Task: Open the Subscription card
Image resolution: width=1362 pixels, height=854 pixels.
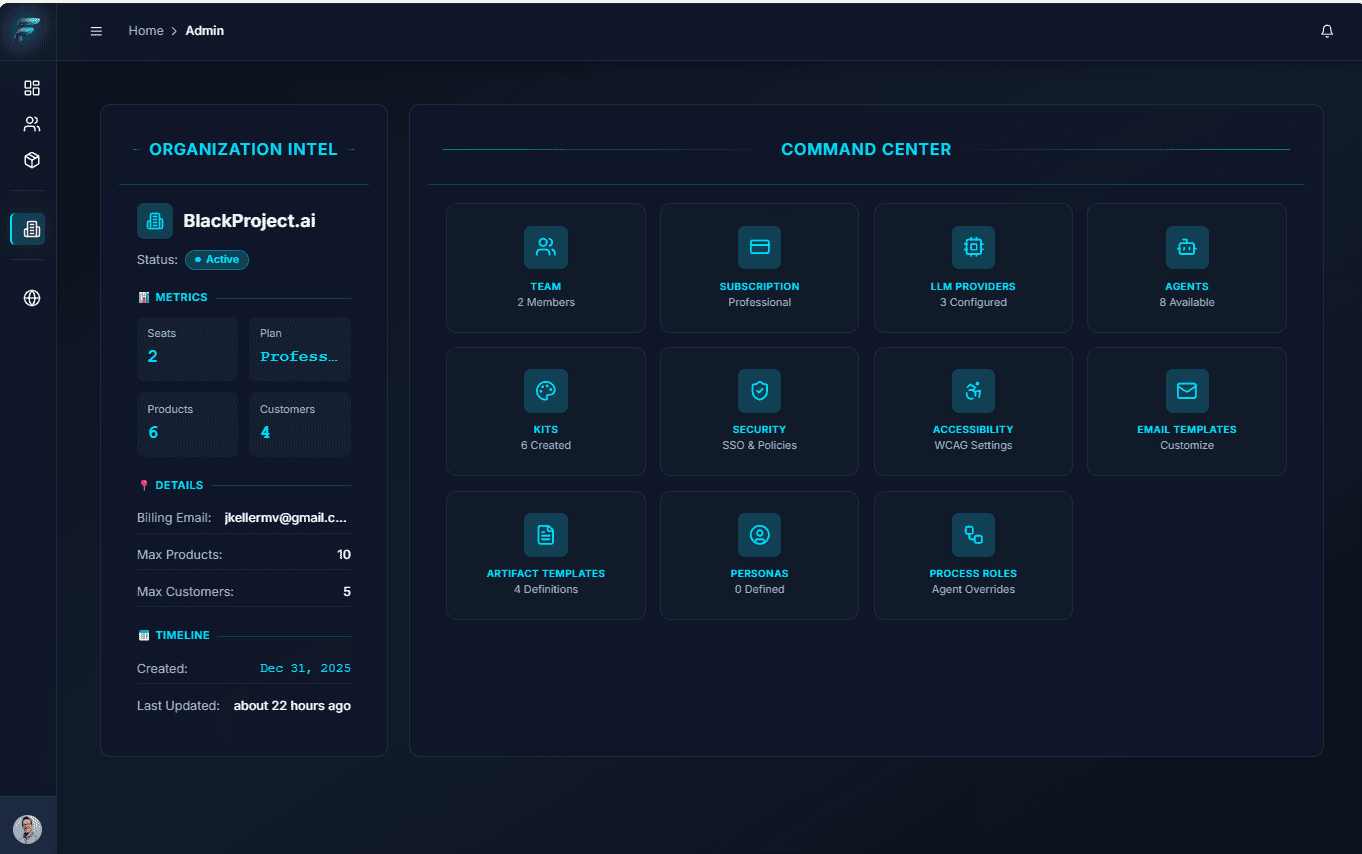Action: (x=759, y=268)
